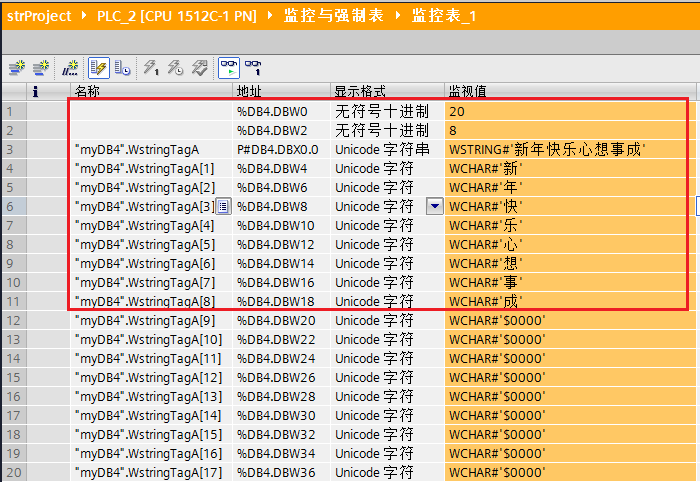This screenshot has width=700, height=482.
Task: Expand the arrow after strProject breadcrumb
Action: pyautogui.click(x=84, y=16)
